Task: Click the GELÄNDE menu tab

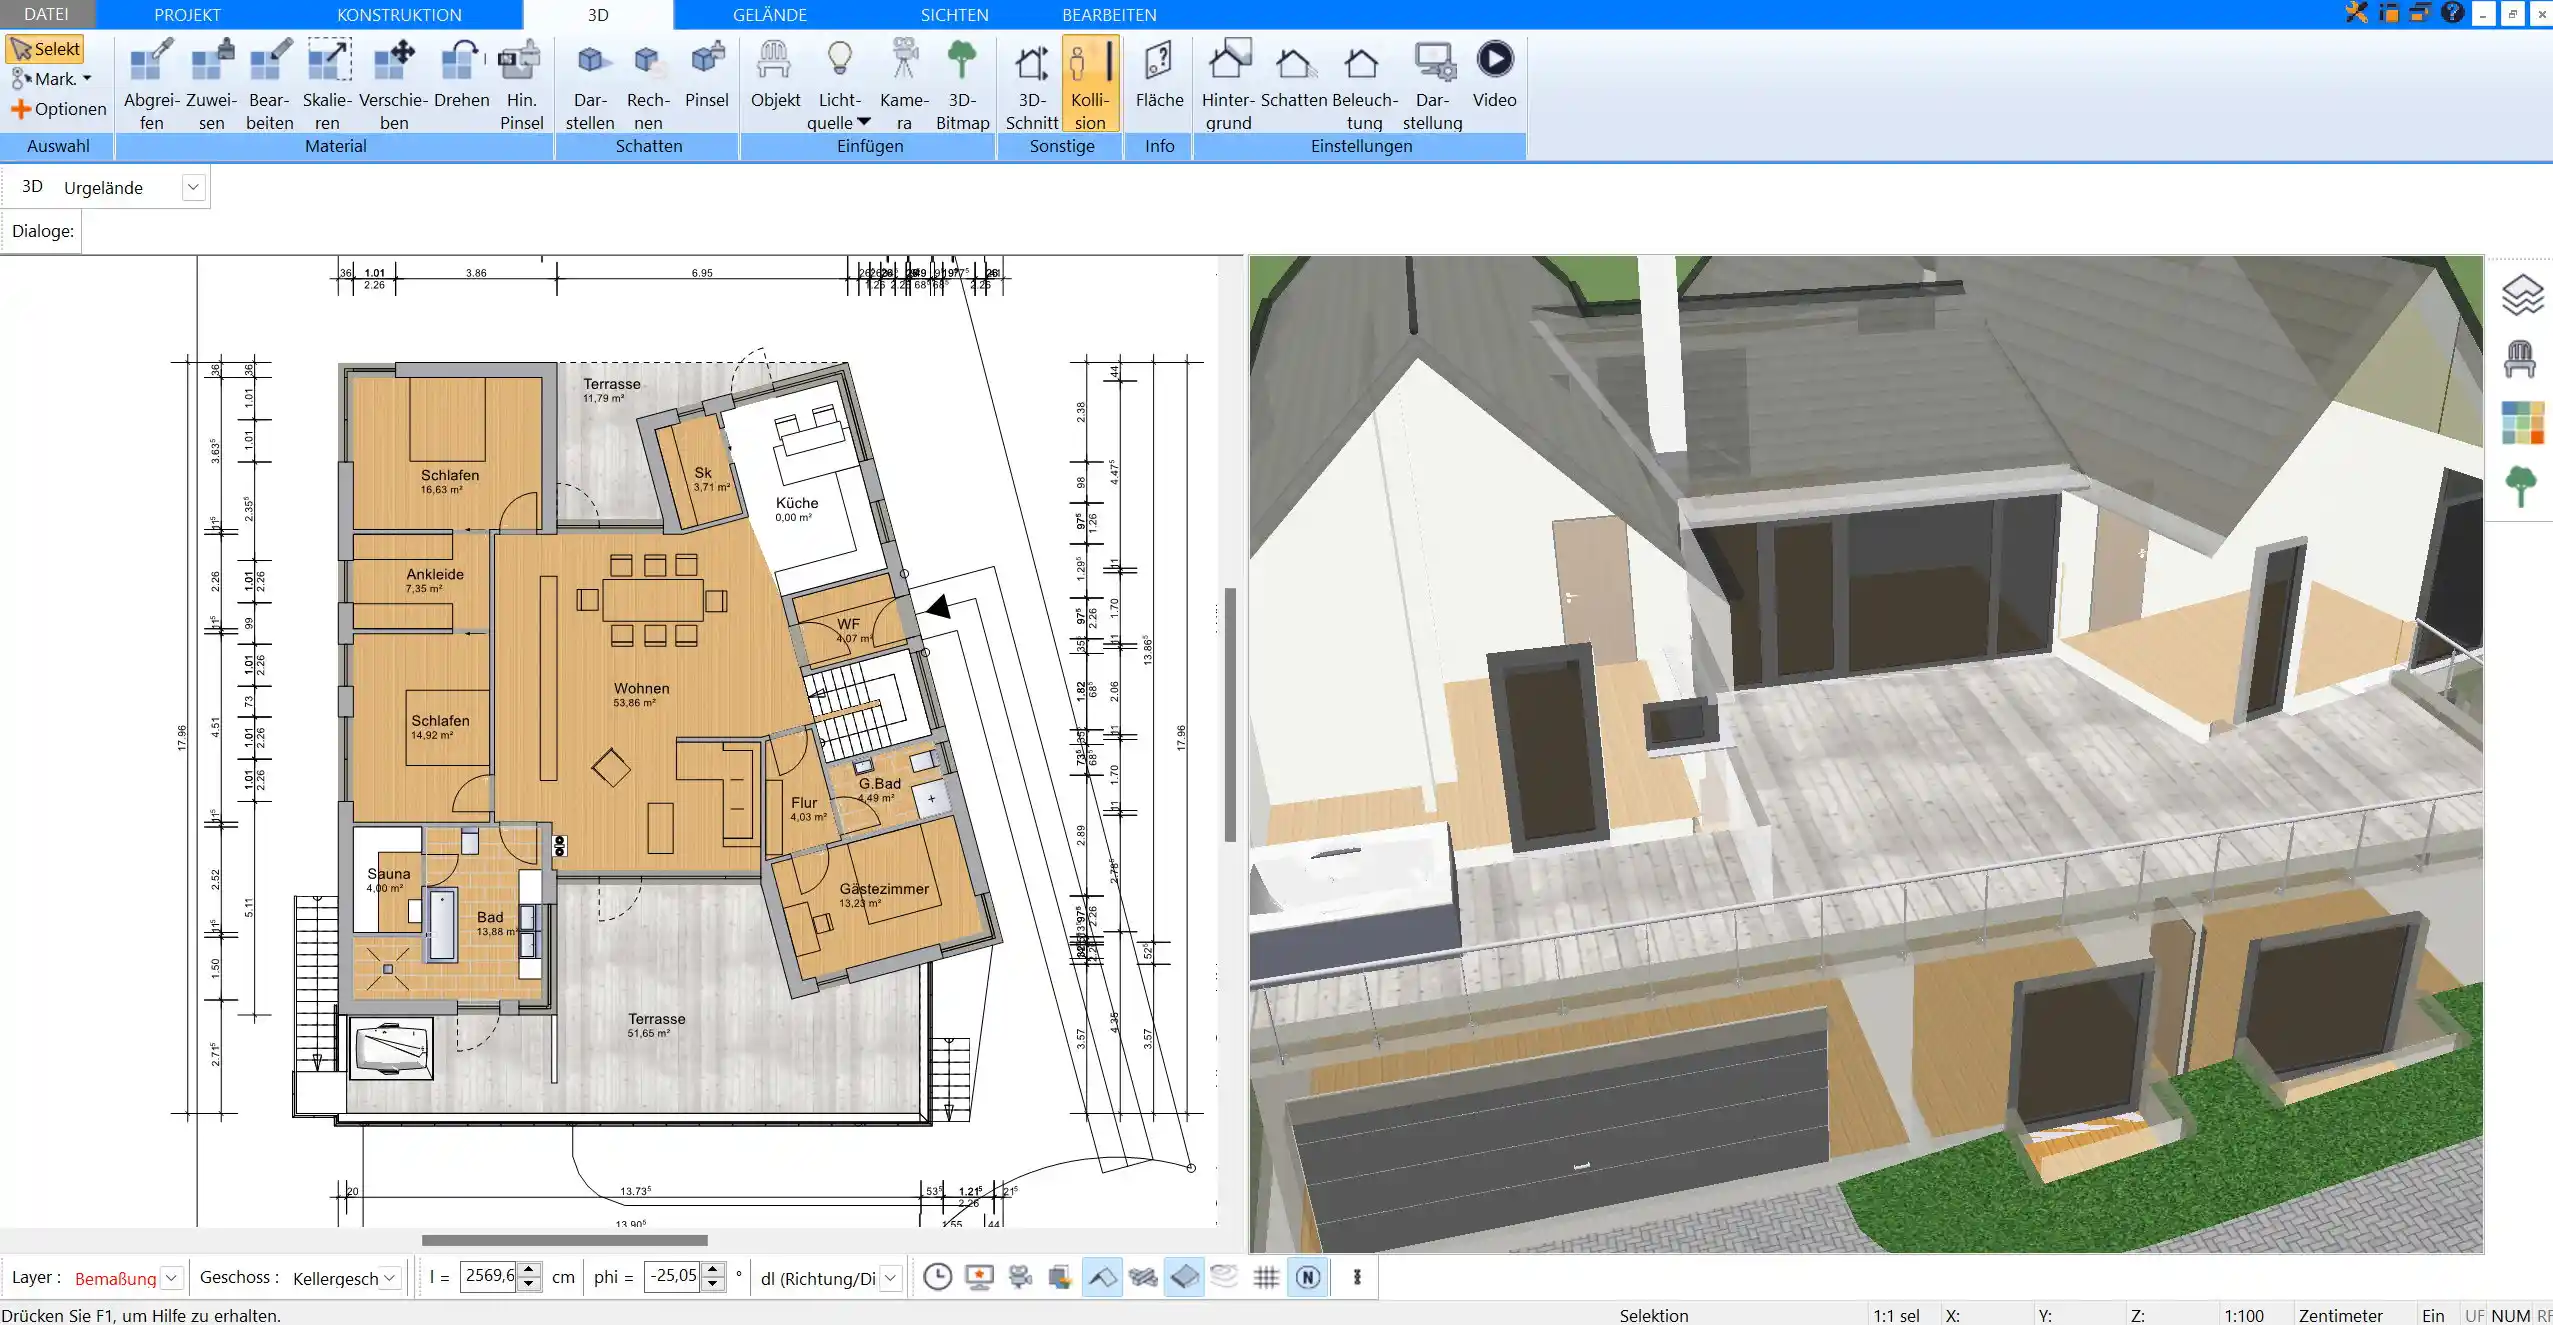Action: click(772, 14)
